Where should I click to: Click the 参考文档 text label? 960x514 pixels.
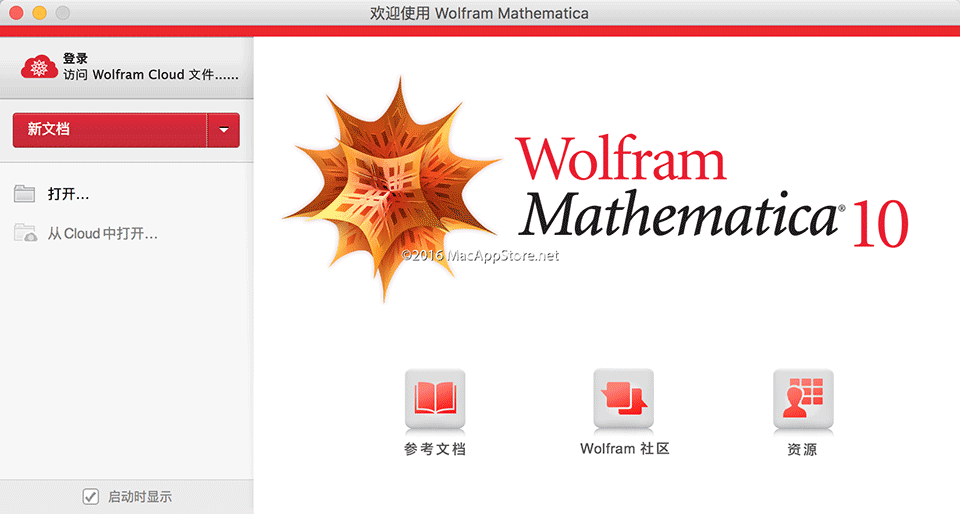tap(434, 449)
